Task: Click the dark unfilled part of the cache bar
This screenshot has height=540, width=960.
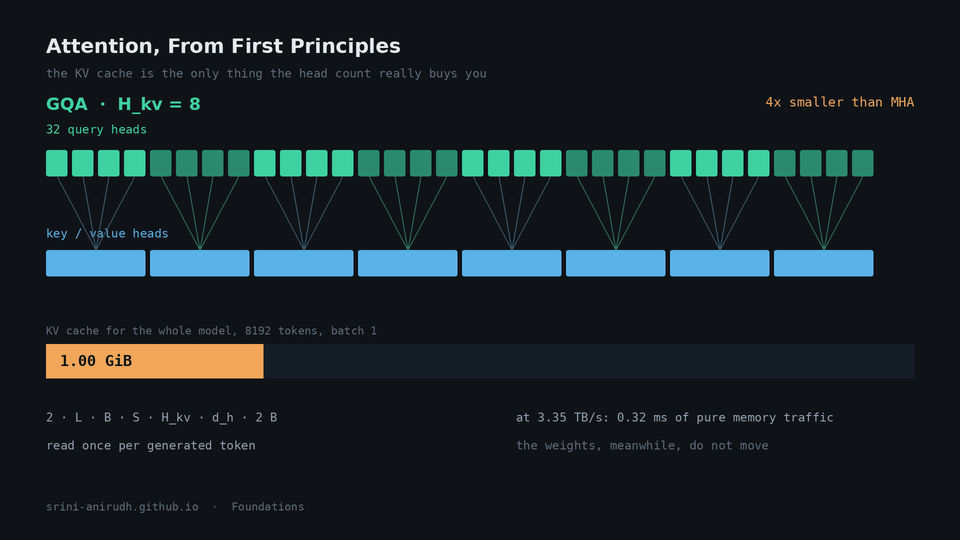Action: [589, 361]
